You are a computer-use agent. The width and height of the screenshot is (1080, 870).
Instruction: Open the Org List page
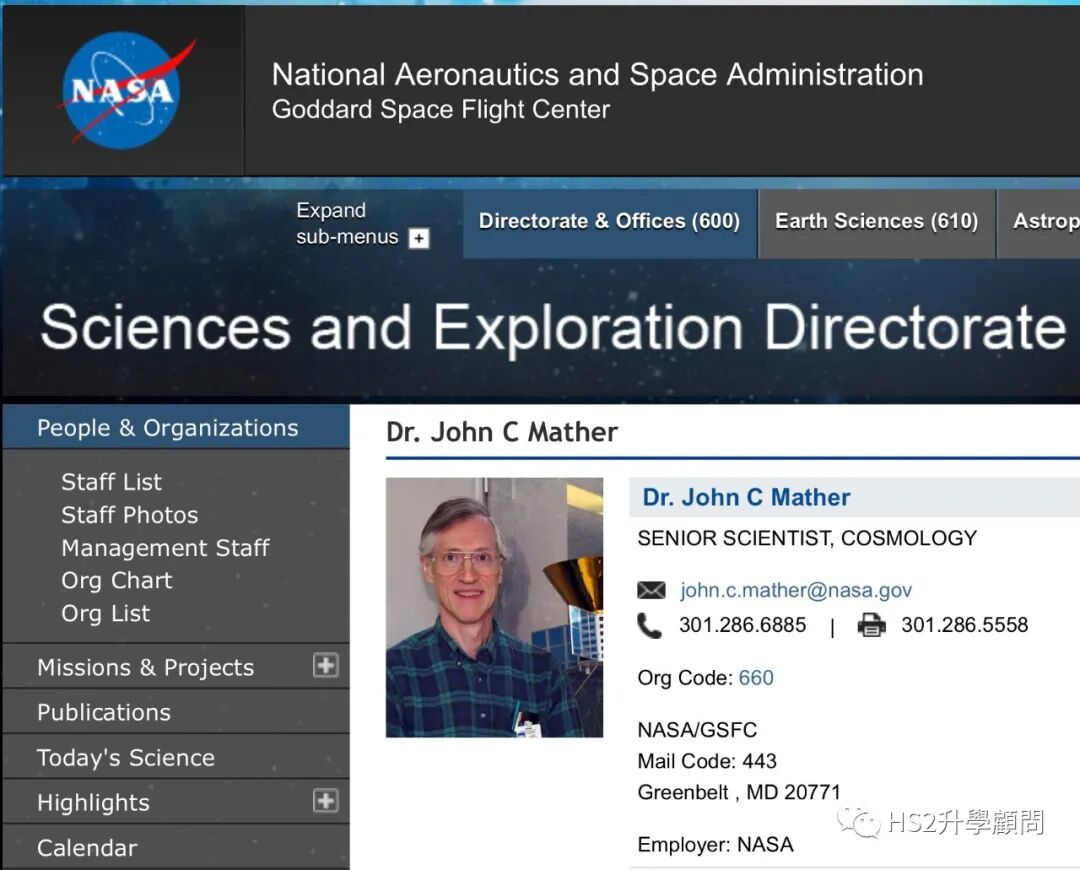coord(105,614)
